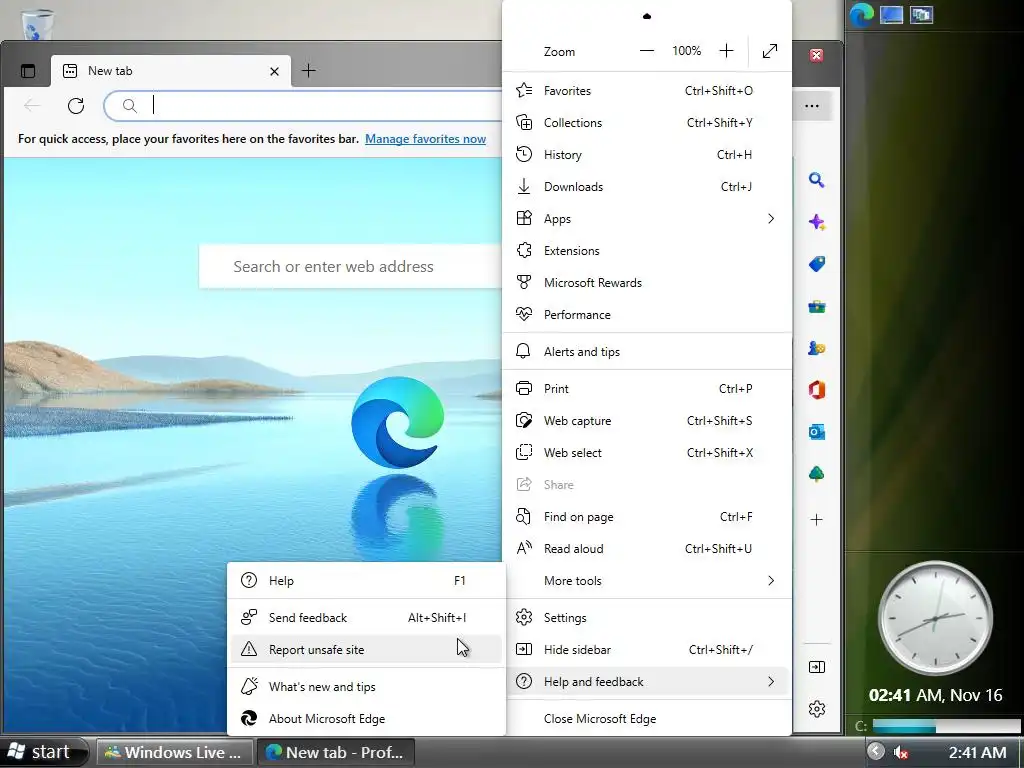Viewport: 1024px width, 768px height.
Task: Open the sidebar Tools briefcase icon
Action: (x=816, y=306)
